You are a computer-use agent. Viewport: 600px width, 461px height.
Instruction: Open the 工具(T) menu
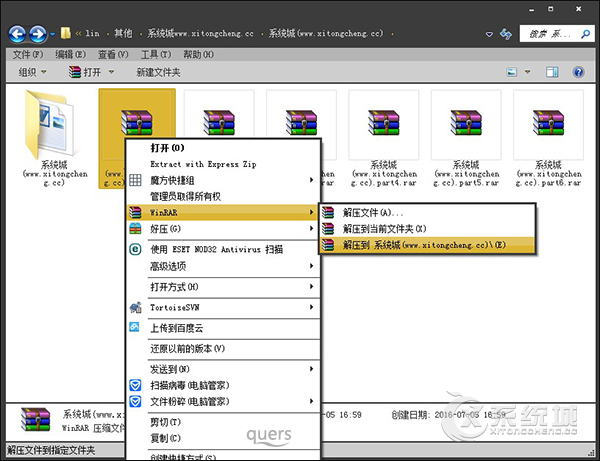tap(156, 54)
